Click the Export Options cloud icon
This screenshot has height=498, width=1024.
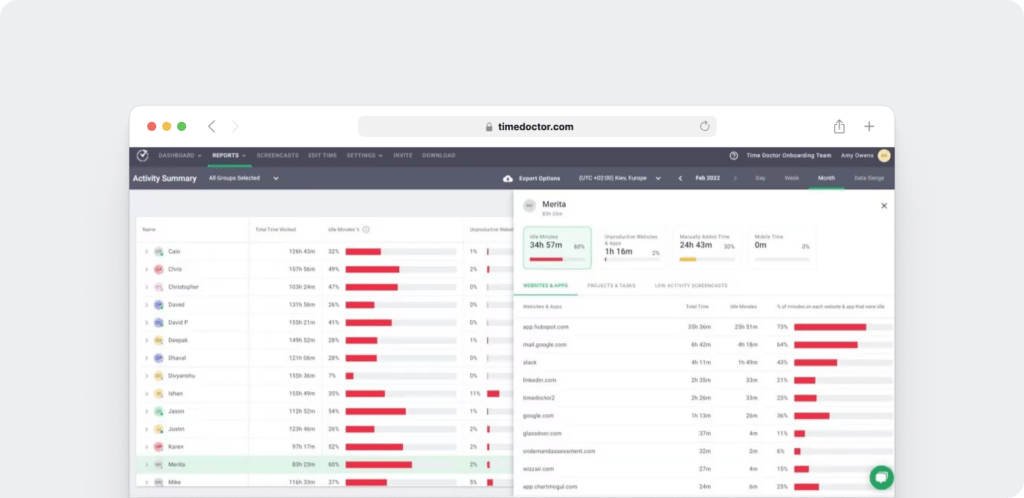click(507, 178)
